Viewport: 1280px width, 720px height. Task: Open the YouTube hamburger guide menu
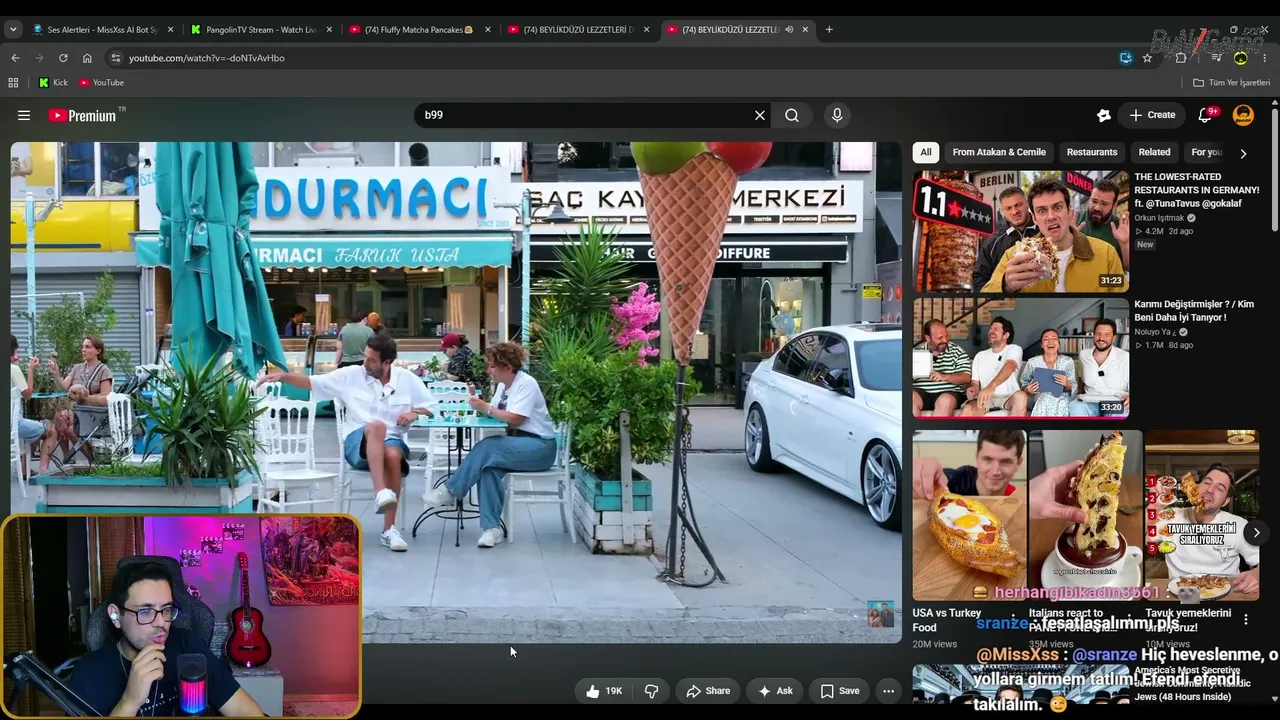[24, 115]
